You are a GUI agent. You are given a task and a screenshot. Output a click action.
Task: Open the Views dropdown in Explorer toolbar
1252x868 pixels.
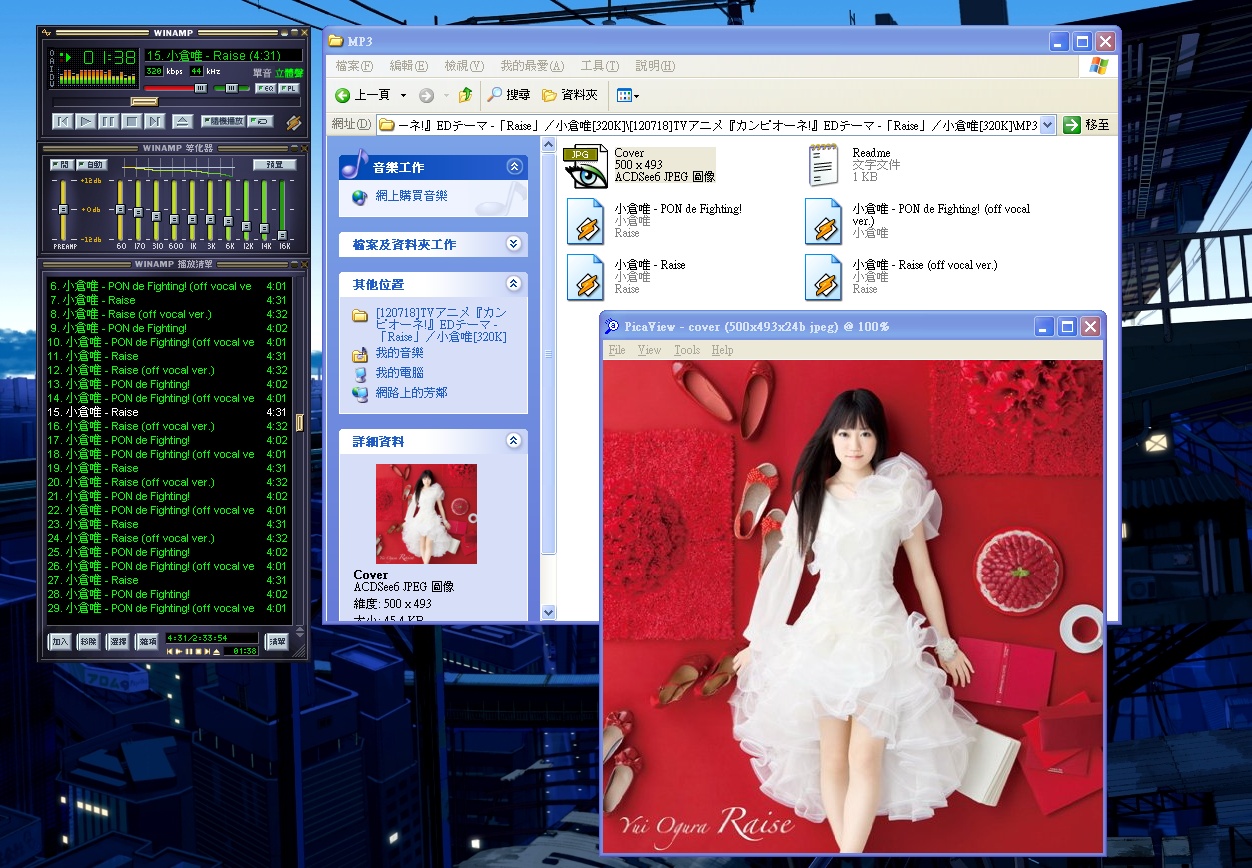point(628,95)
